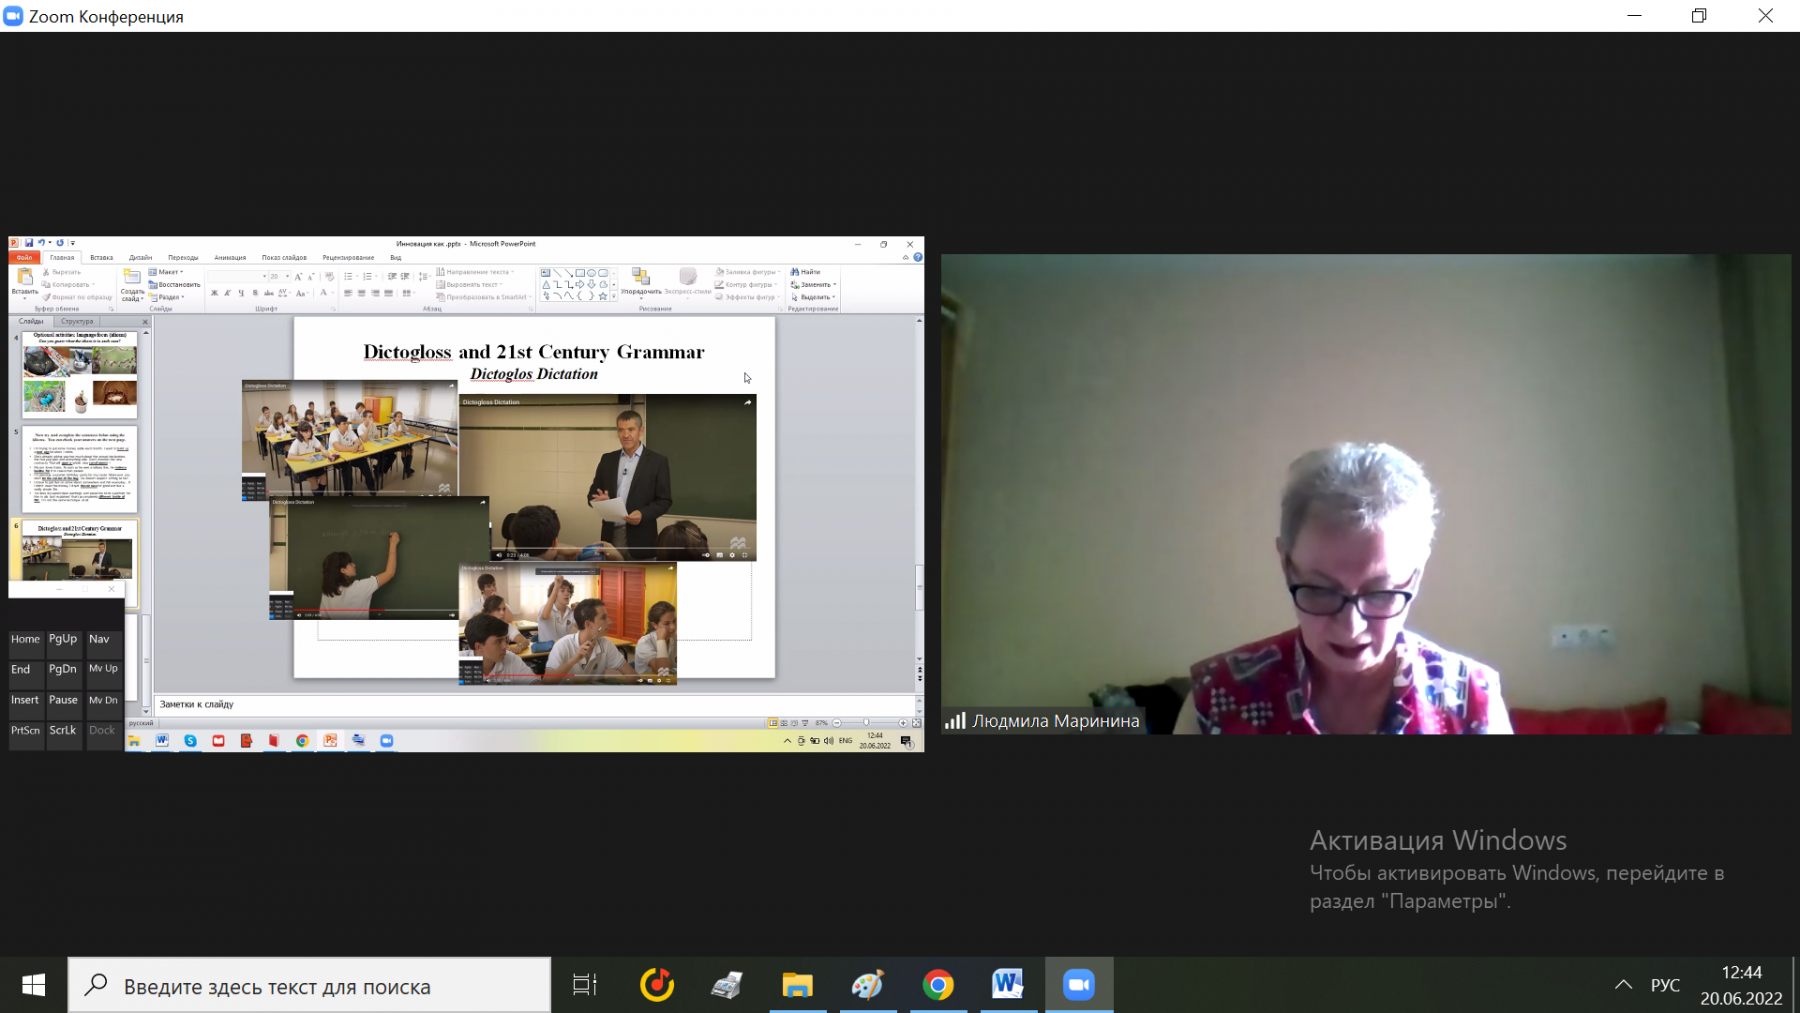Open the Layout (Макет) dropdown

point(166,272)
